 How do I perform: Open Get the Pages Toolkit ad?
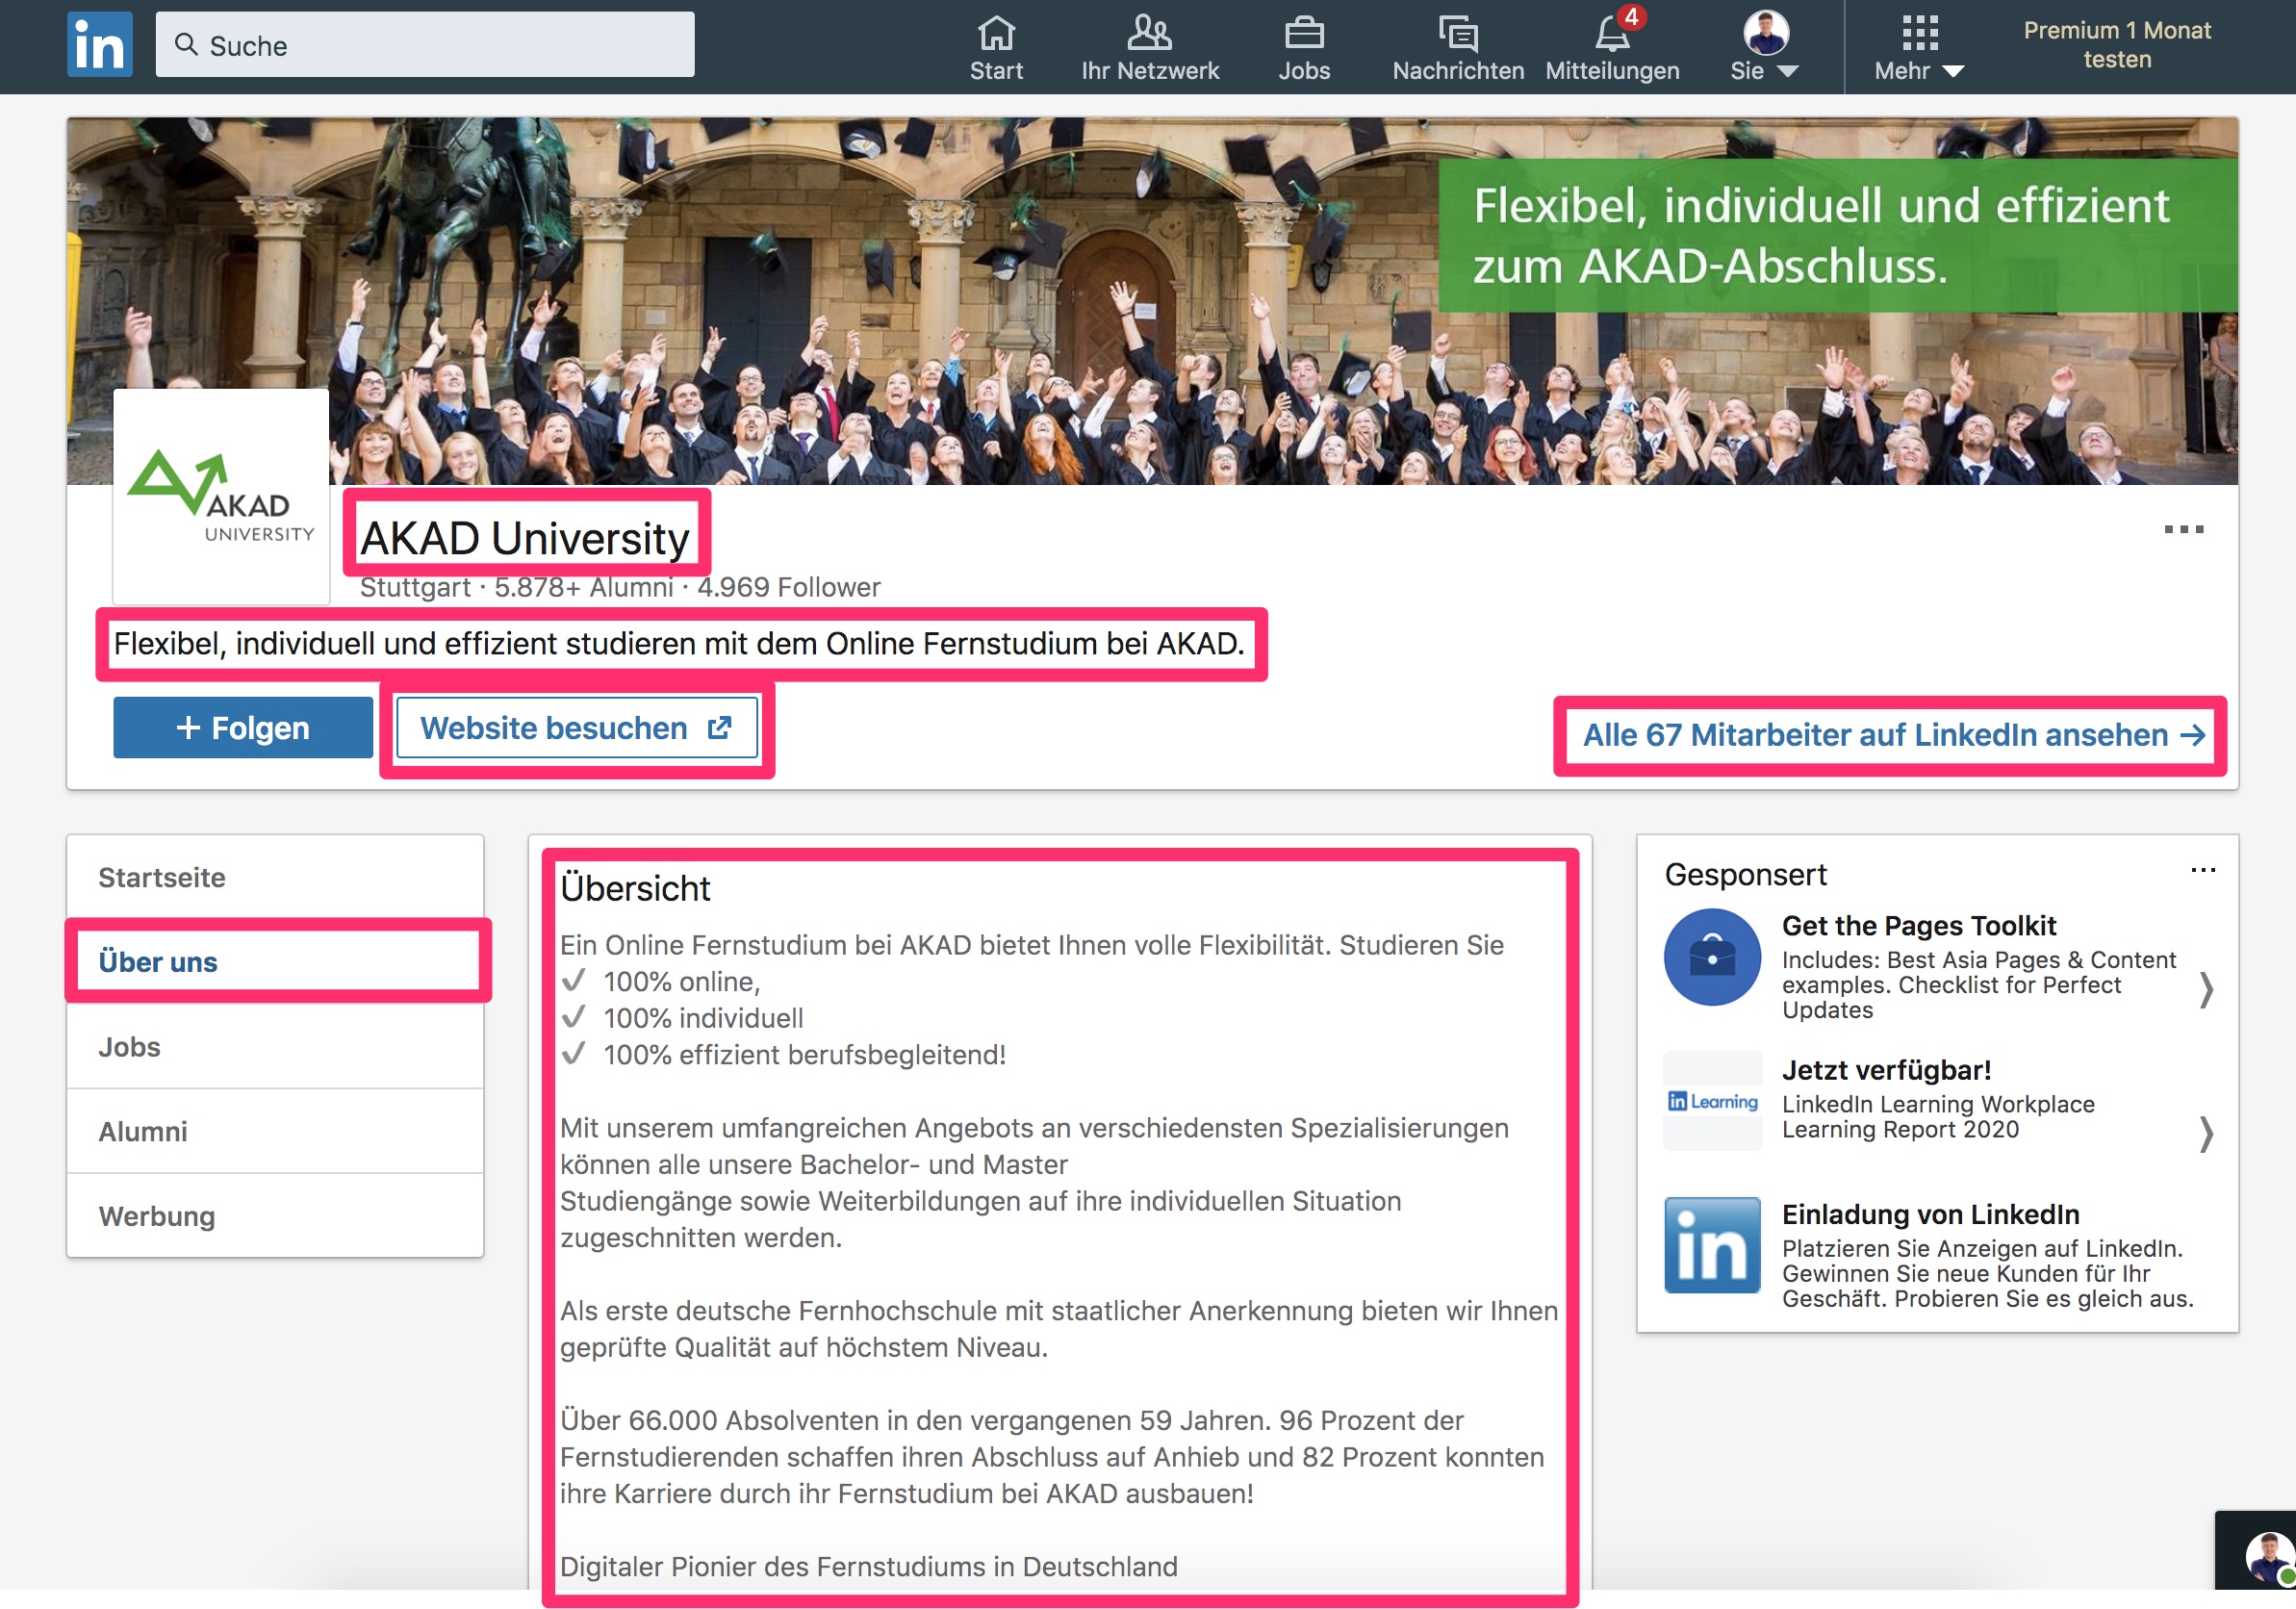(x=1918, y=925)
